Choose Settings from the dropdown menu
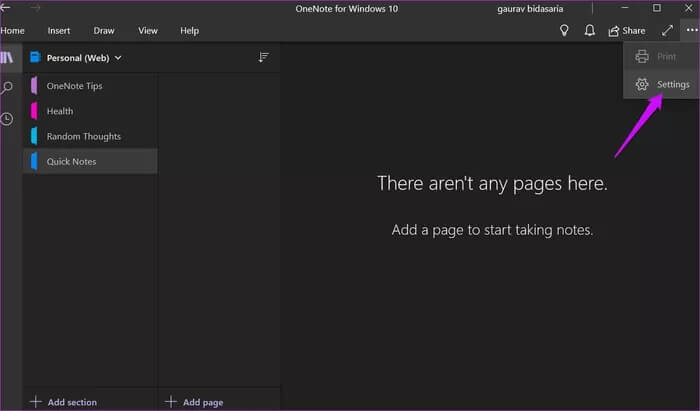The height and width of the screenshot is (411, 700). point(661,84)
